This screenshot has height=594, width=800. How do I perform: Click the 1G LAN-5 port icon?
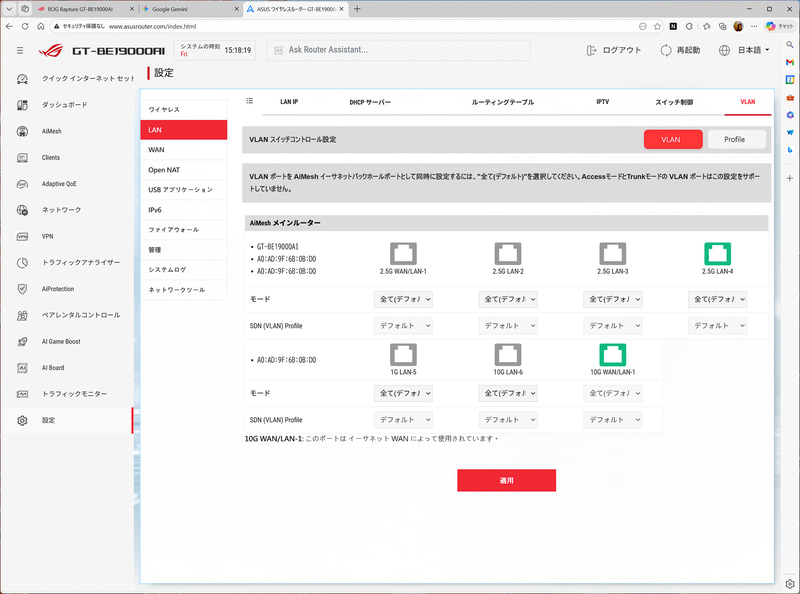coord(403,355)
